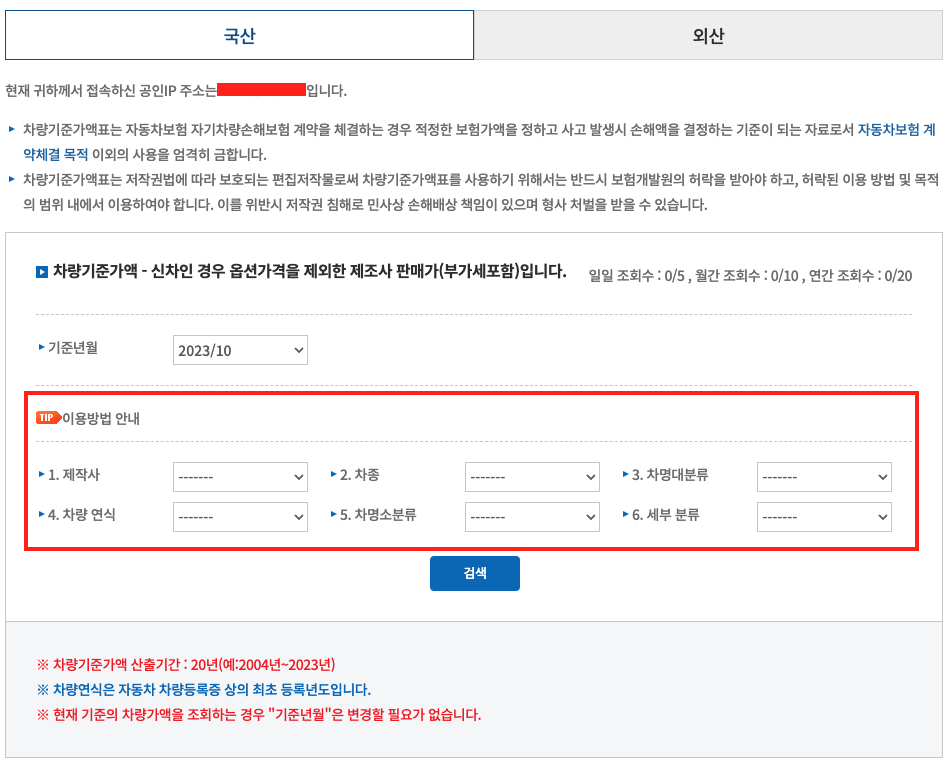The height and width of the screenshot is (765, 949).
Task: Click the arrow icon beside 세부 분류 label
Action: 626,516
